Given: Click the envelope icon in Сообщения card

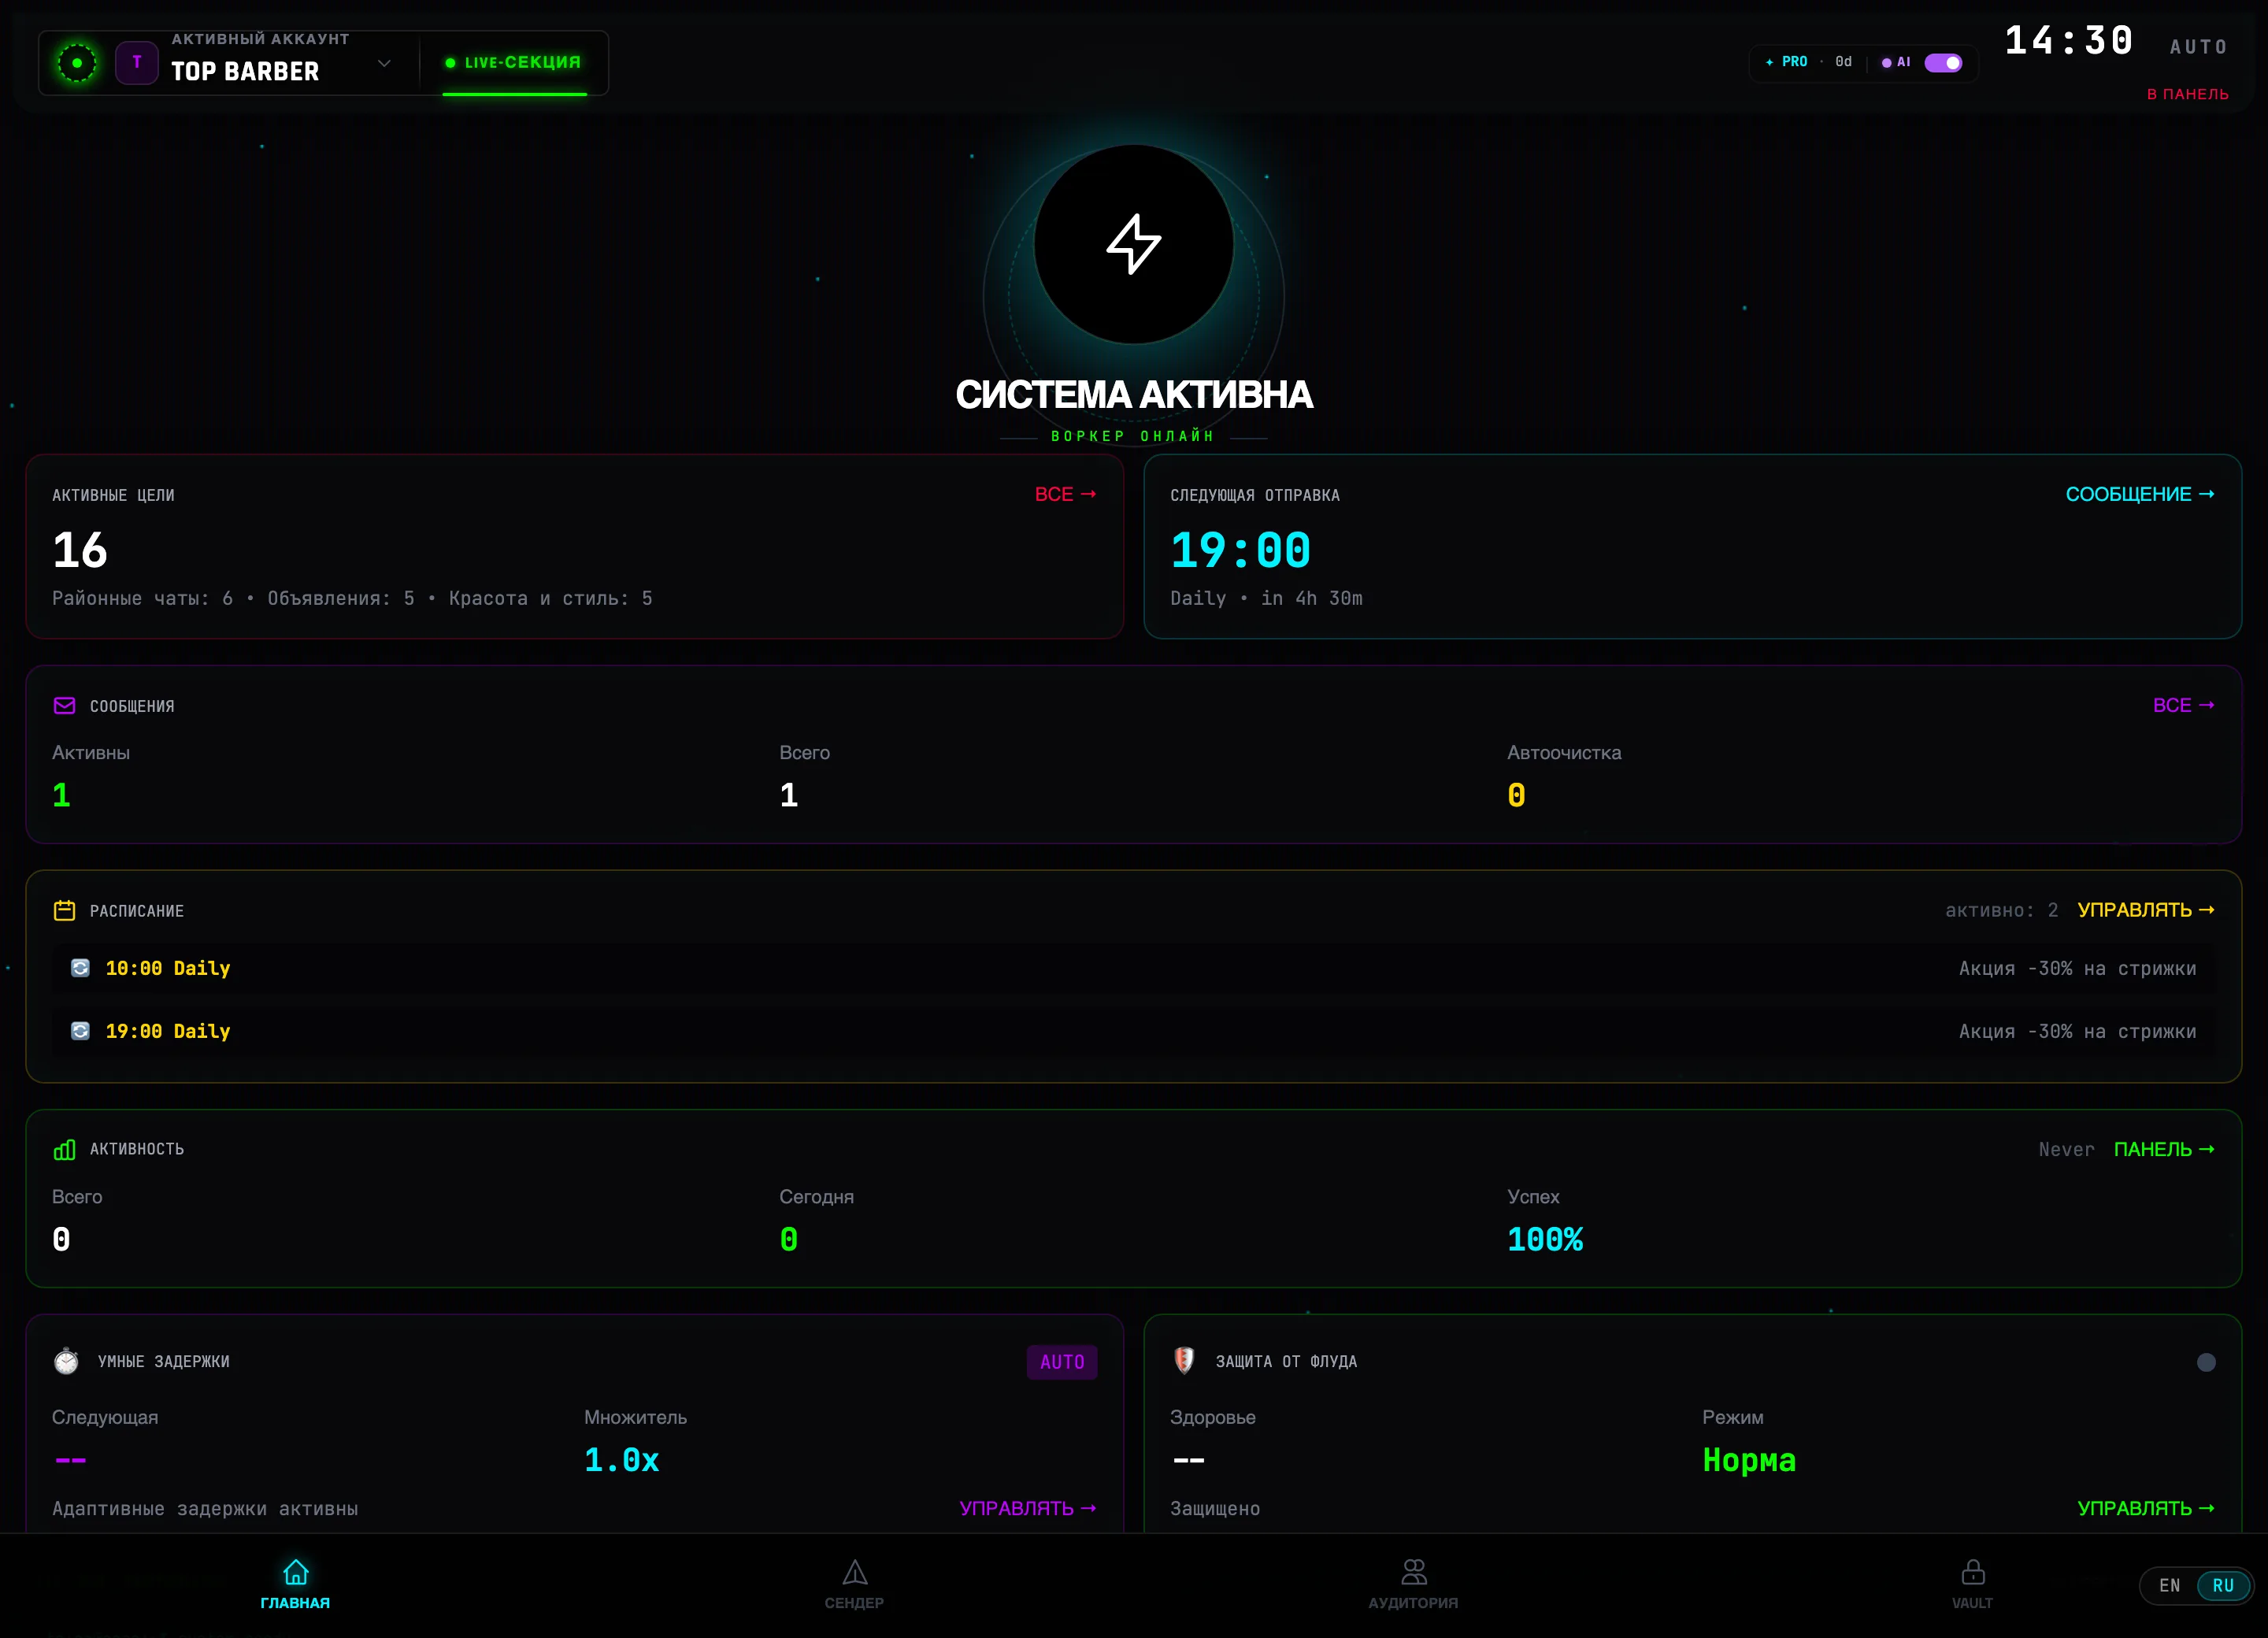Looking at the screenshot, I should coord(65,706).
